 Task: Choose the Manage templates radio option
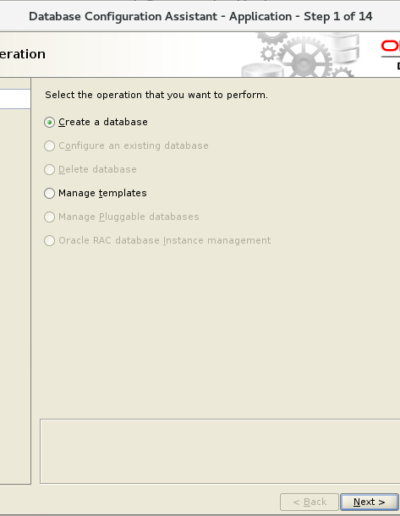pyautogui.click(x=49, y=193)
